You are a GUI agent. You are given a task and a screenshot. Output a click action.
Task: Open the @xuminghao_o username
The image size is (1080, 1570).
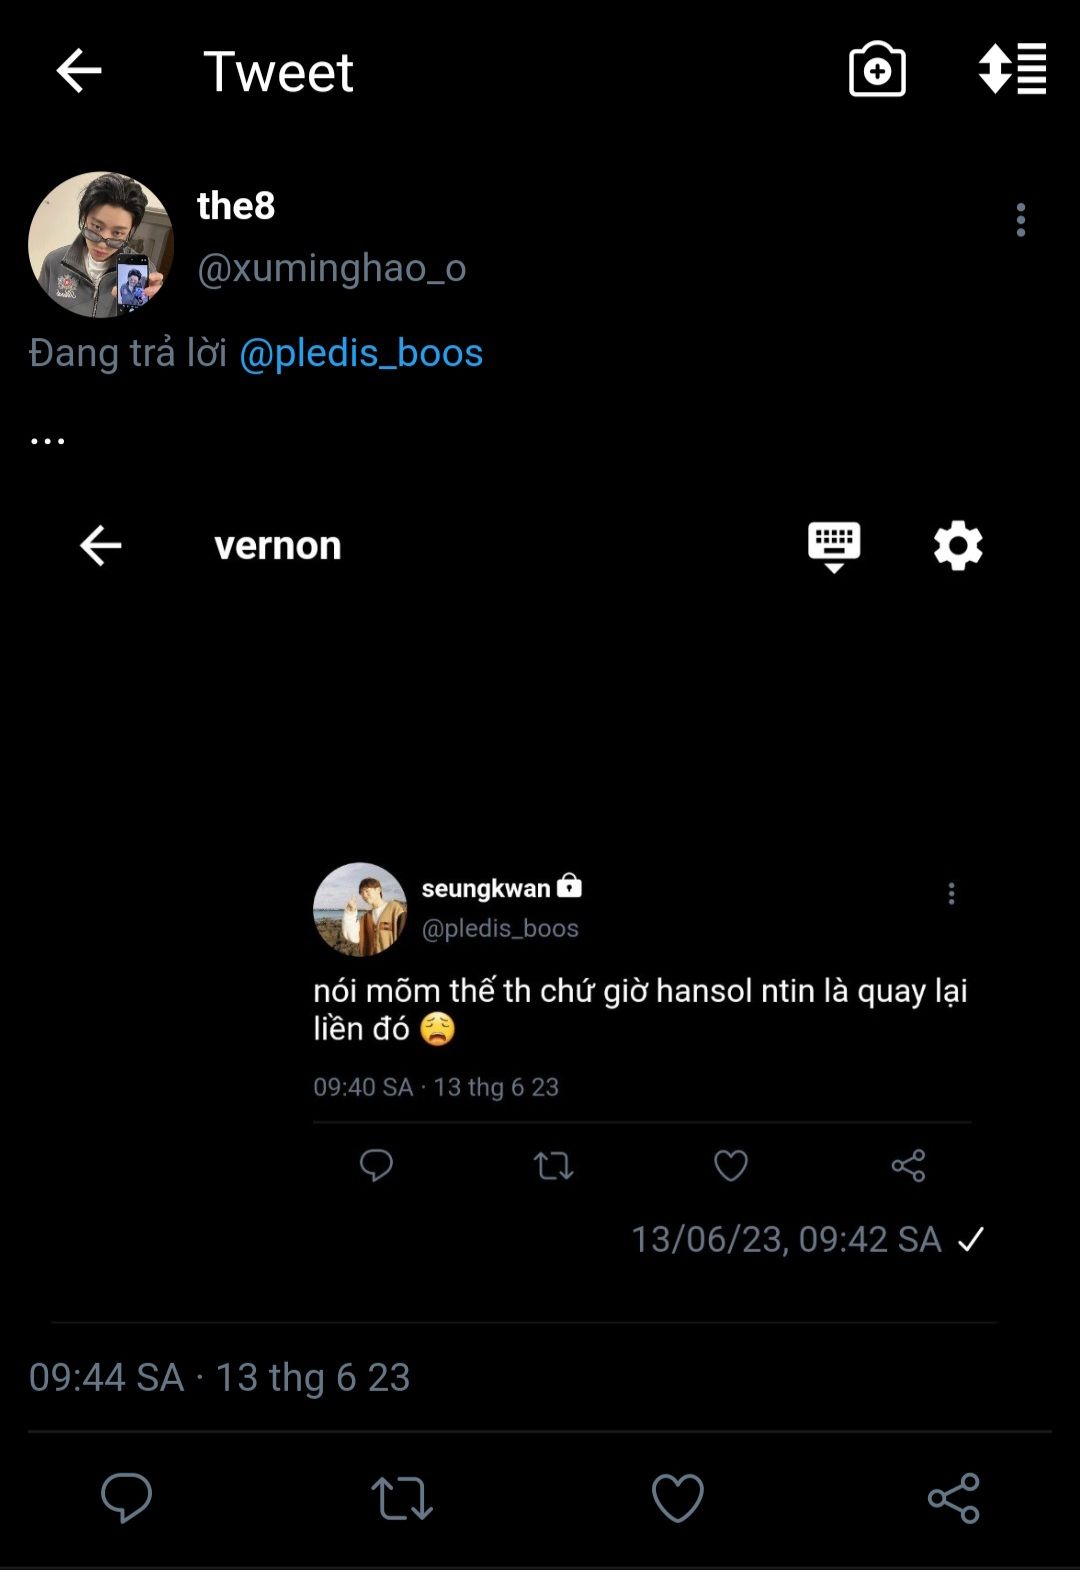[x=332, y=268]
